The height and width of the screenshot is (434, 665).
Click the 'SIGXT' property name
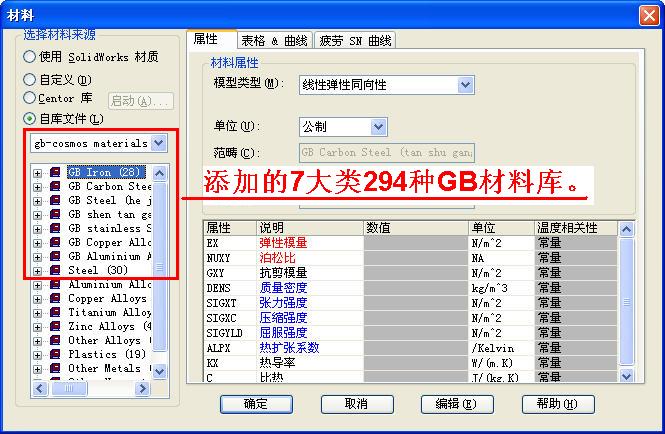click(x=221, y=303)
